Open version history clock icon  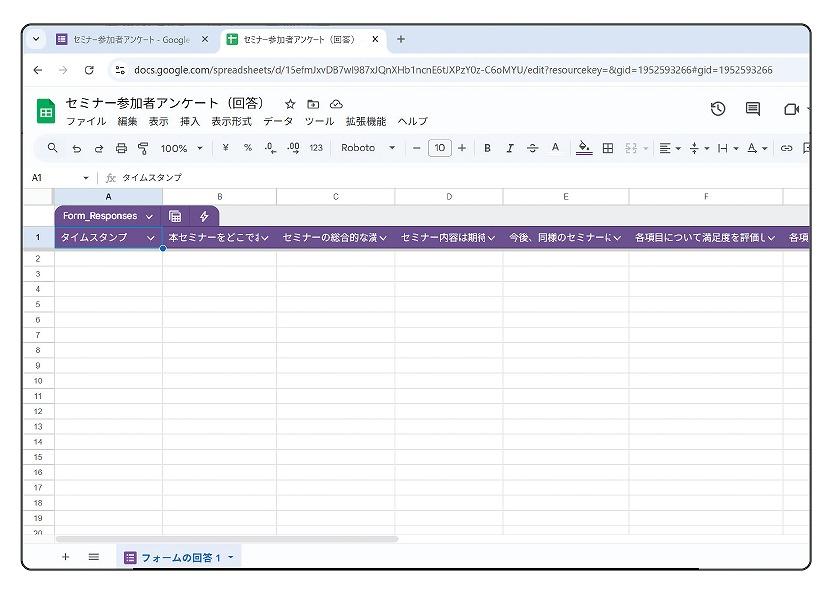717,109
